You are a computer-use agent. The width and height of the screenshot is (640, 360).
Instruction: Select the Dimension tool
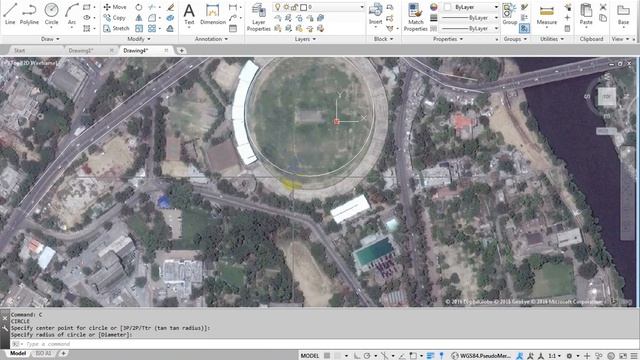point(213,13)
